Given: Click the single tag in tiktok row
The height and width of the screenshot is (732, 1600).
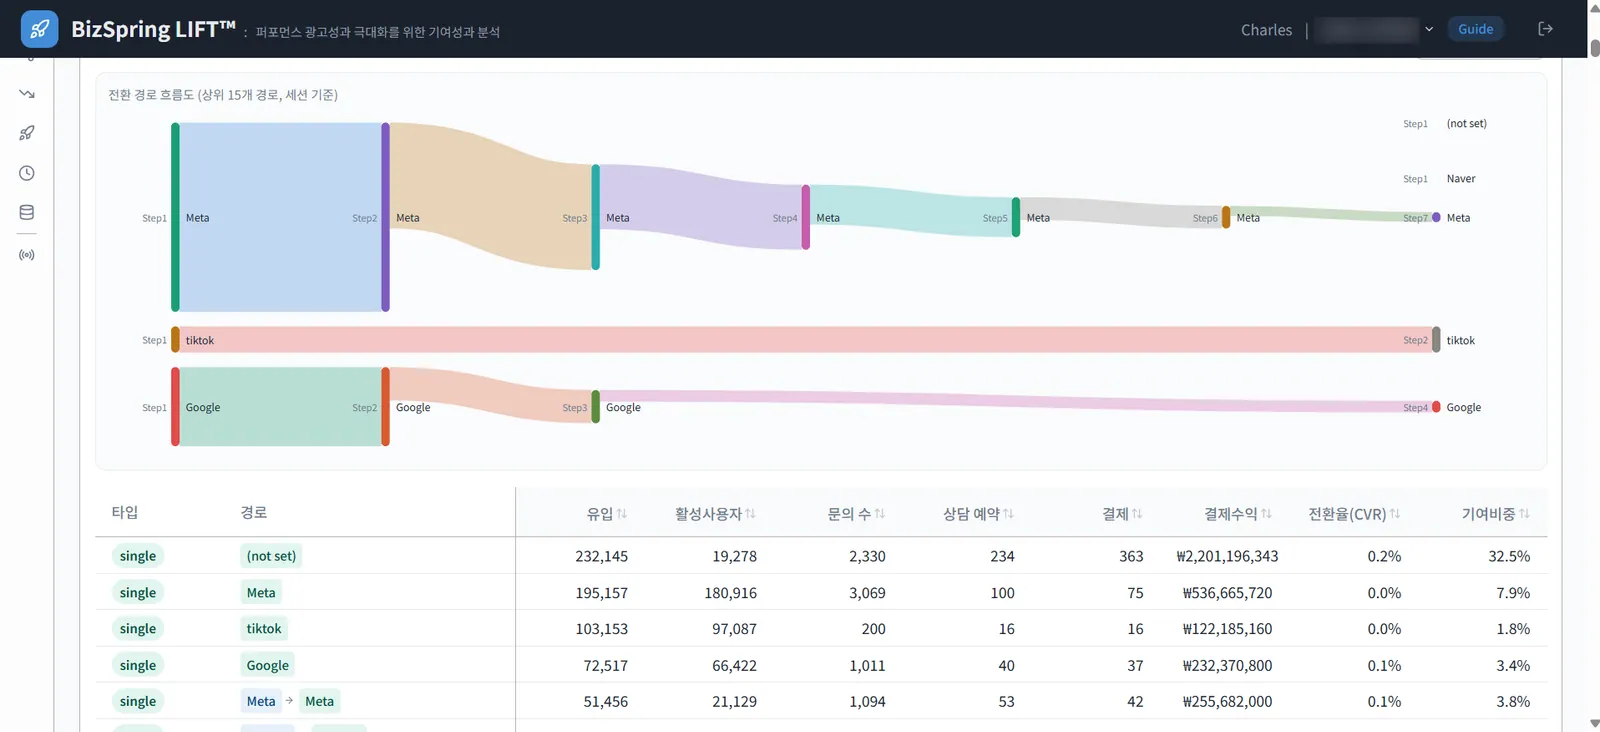Looking at the screenshot, I should tap(138, 628).
